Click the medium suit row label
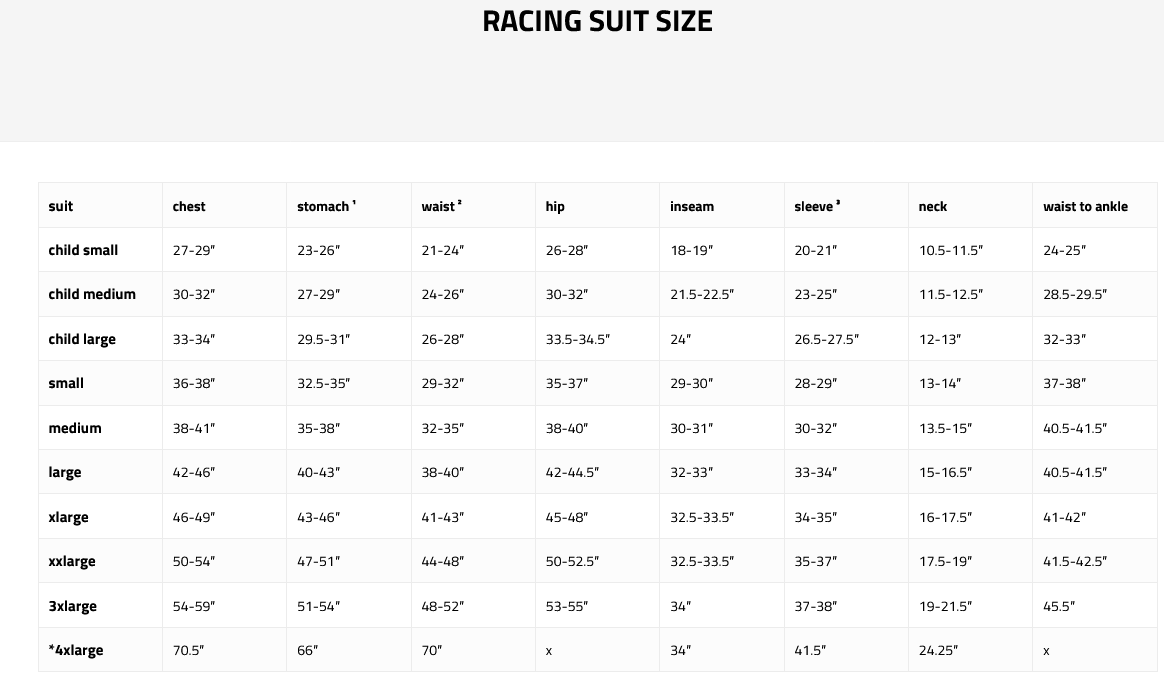The width and height of the screenshot is (1164, 687). 75,428
